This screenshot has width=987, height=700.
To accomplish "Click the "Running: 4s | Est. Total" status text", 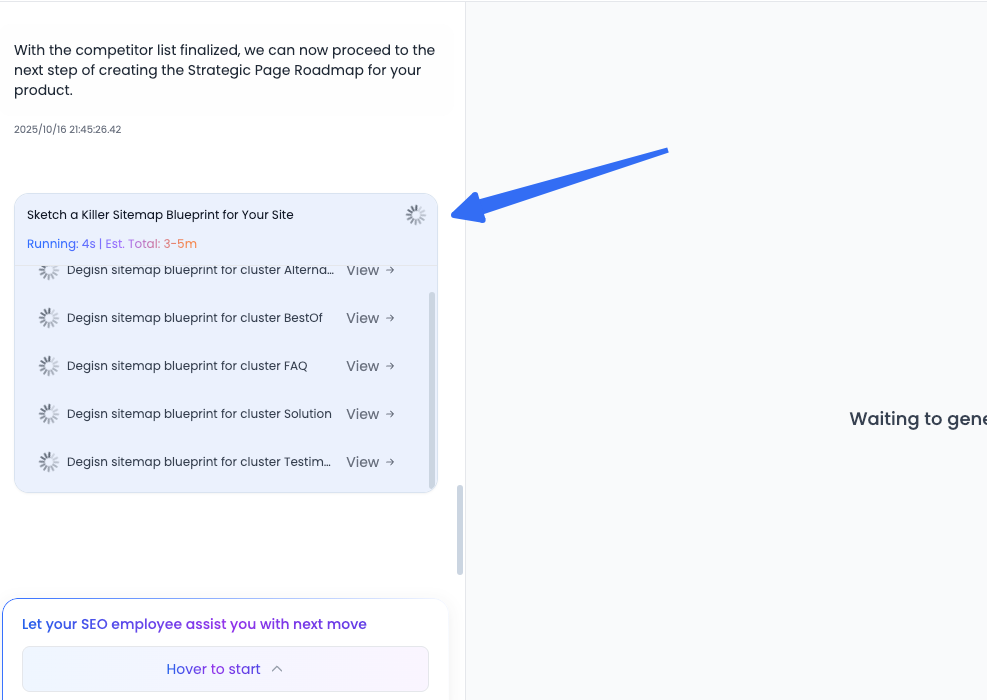I will 112,244.
